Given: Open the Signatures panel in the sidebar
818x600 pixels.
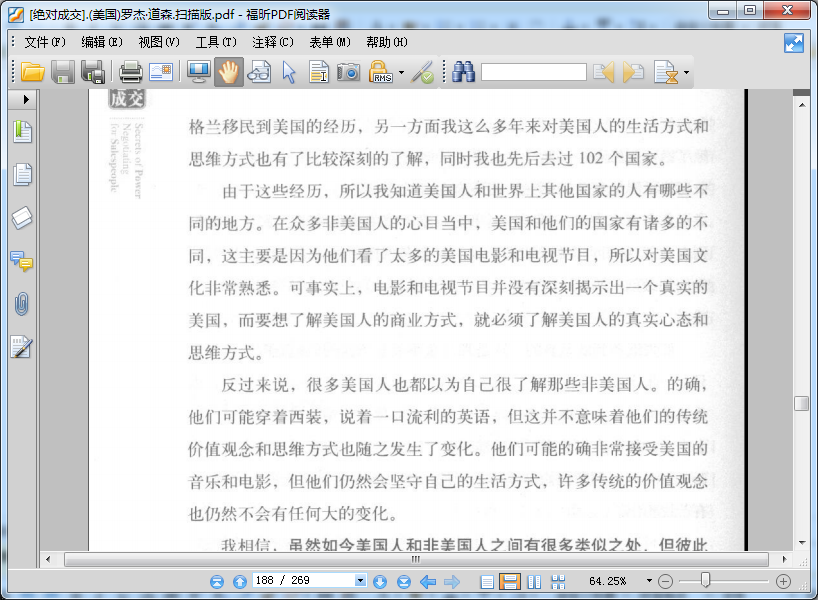Looking at the screenshot, I should 22,347.
